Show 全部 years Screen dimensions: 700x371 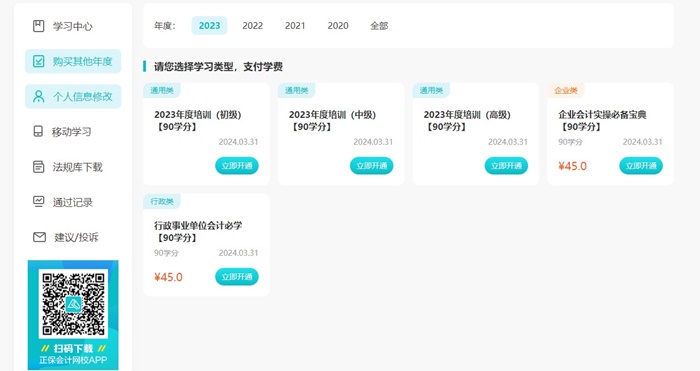(x=379, y=25)
